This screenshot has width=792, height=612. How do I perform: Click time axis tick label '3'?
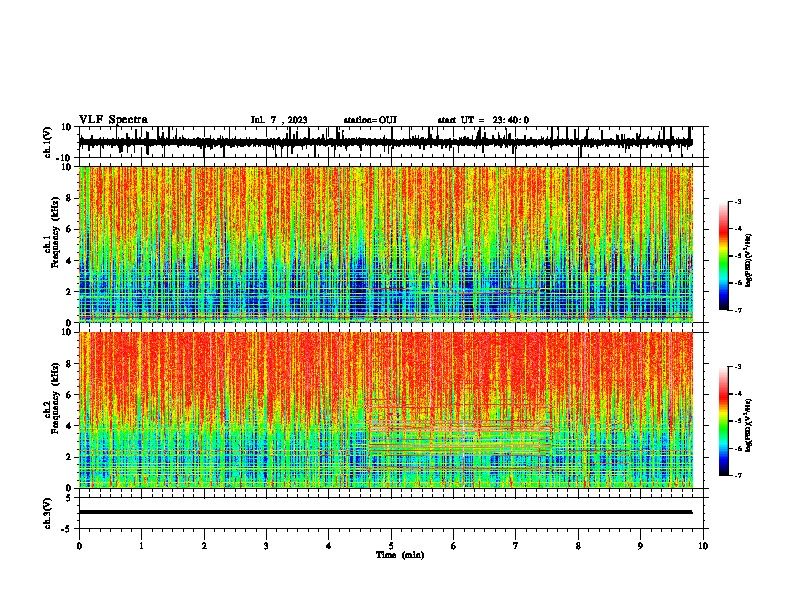266,546
